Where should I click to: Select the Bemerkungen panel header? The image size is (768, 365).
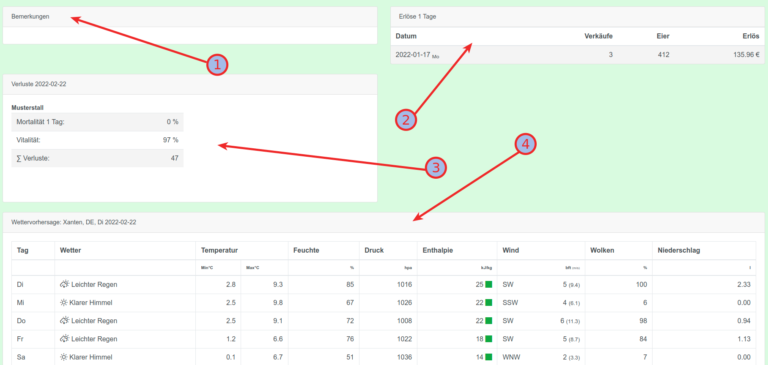coord(190,17)
